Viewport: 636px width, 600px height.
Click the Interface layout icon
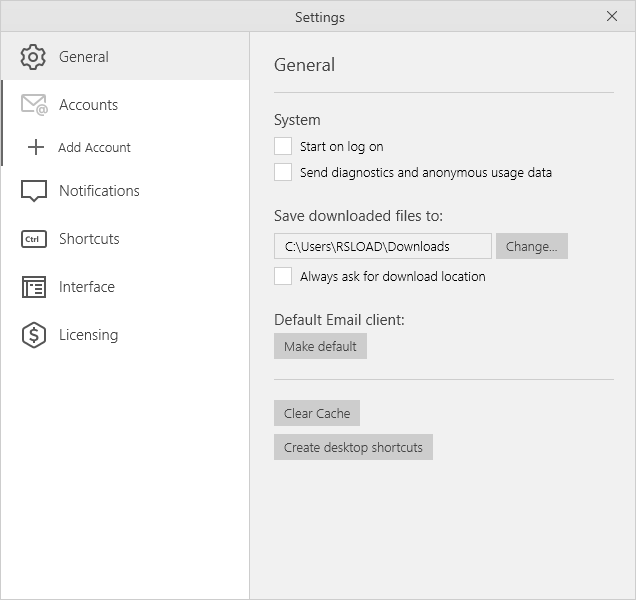tap(34, 287)
